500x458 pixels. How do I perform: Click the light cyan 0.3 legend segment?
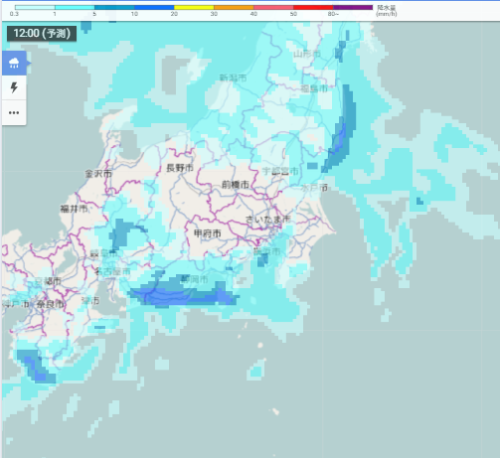coord(35,7)
